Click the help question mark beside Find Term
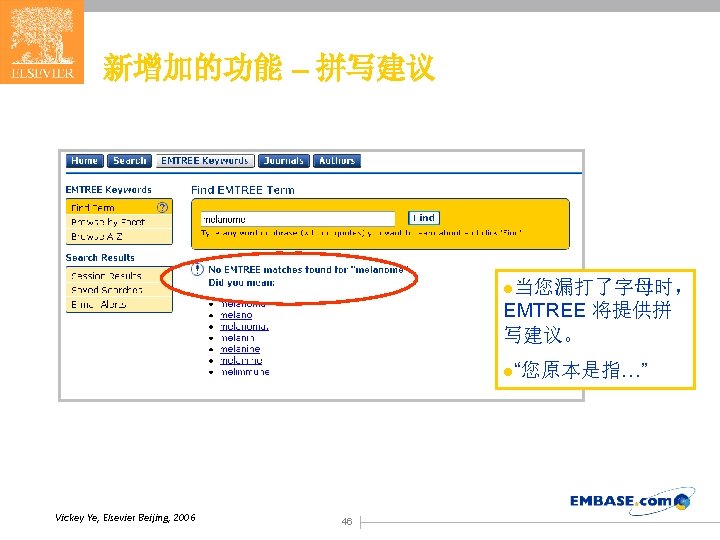The width and height of the screenshot is (720, 540). pyautogui.click(x=162, y=208)
